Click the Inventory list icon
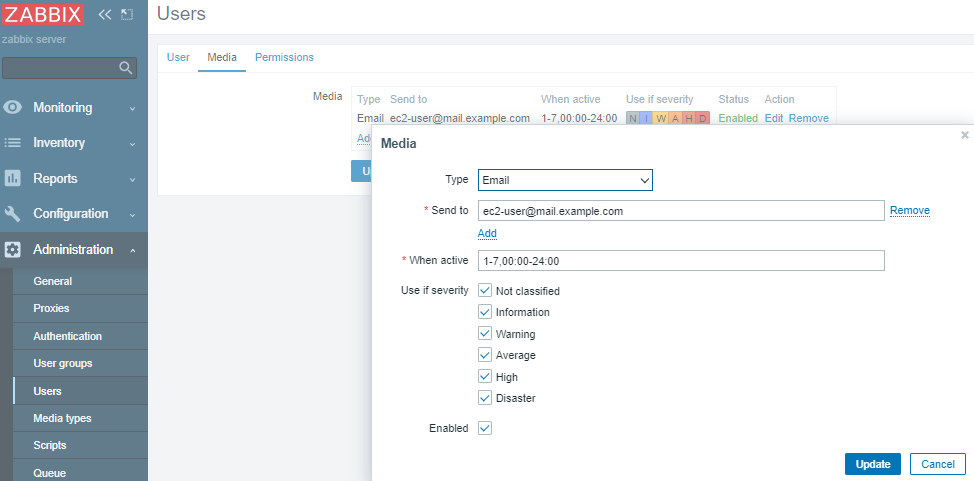The width and height of the screenshot is (974, 481). coord(12,143)
